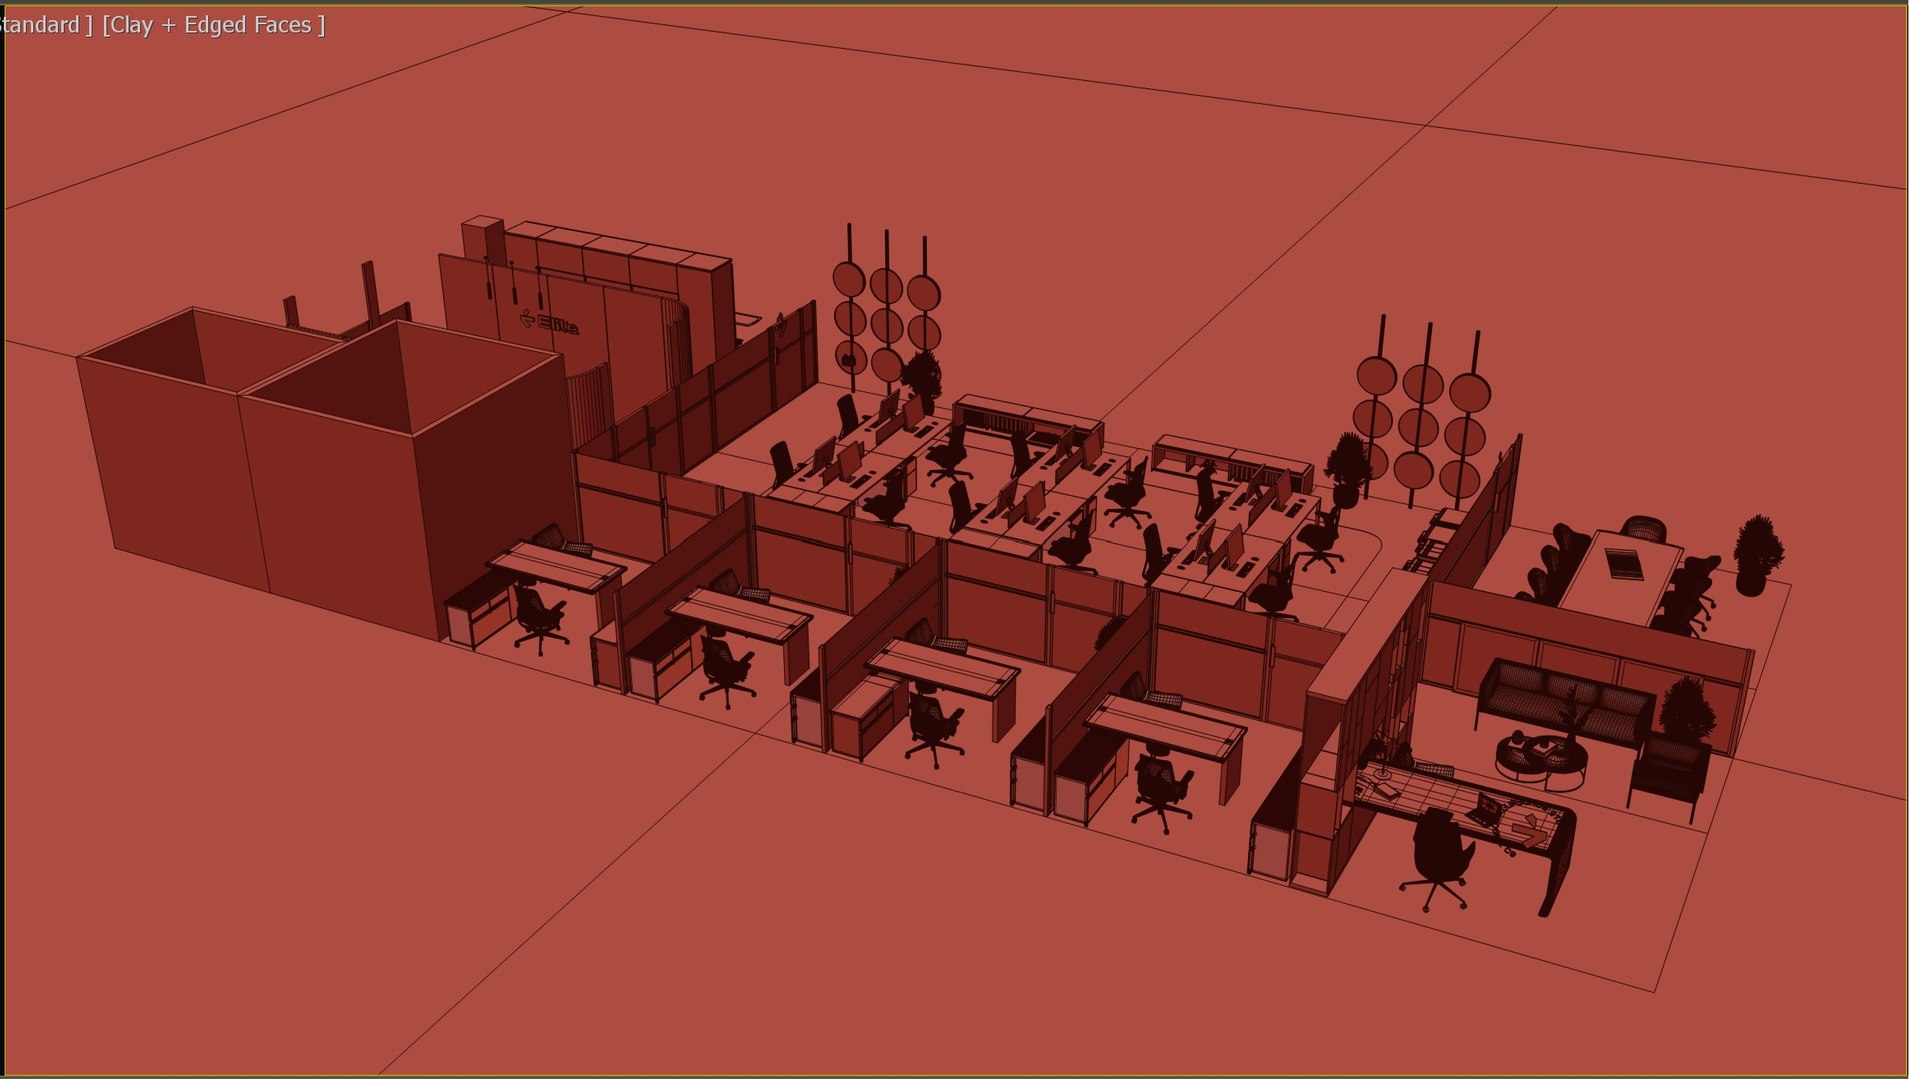The image size is (1910, 1080).
Task: Open the Standard viewport label menu
Action: 45,25
